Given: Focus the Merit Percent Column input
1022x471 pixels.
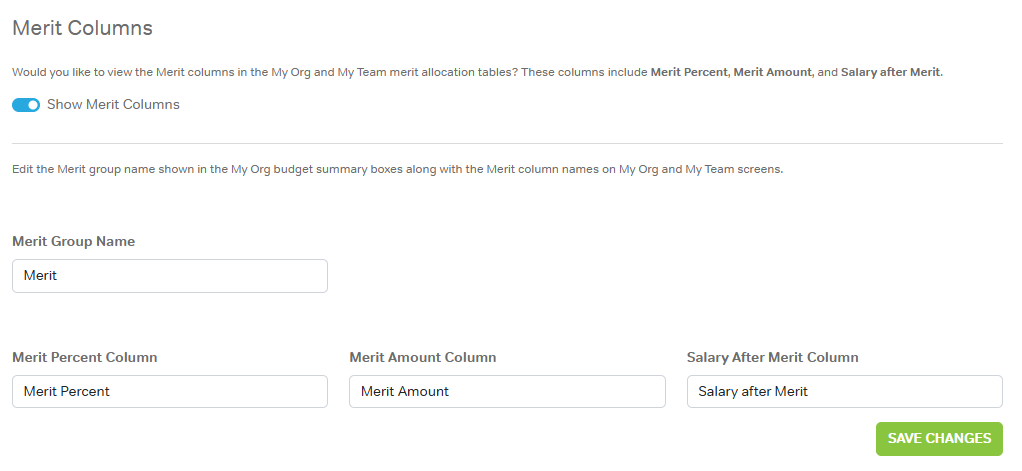Looking at the screenshot, I should tap(170, 392).
